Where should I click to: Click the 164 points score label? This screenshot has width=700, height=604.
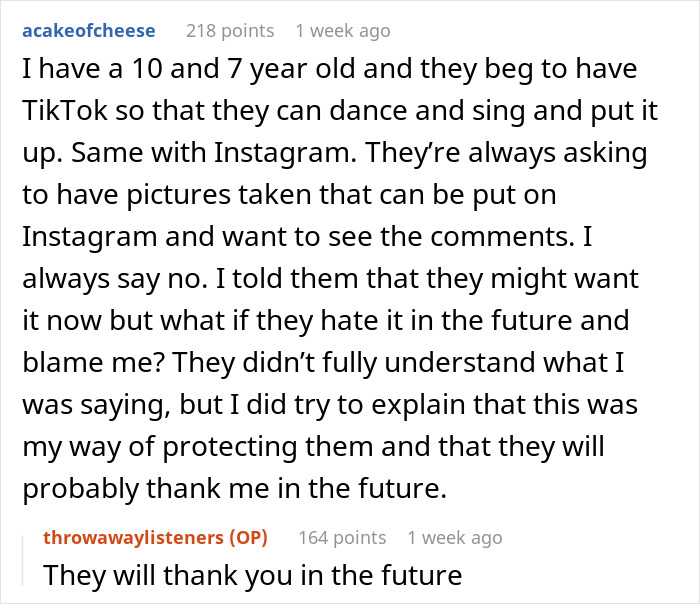tap(342, 538)
